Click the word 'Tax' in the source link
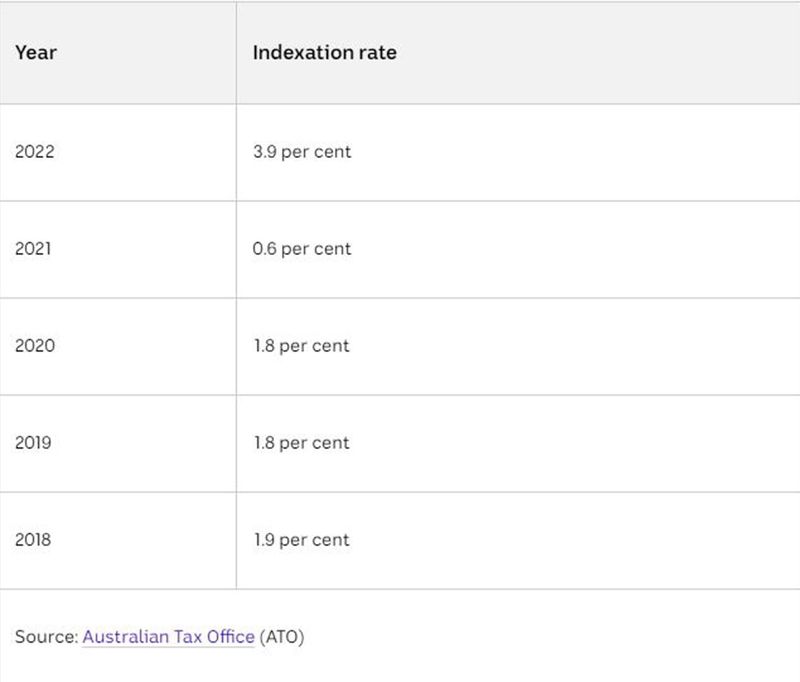Screen dimensions: 800x682 click(x=188, y=637)
